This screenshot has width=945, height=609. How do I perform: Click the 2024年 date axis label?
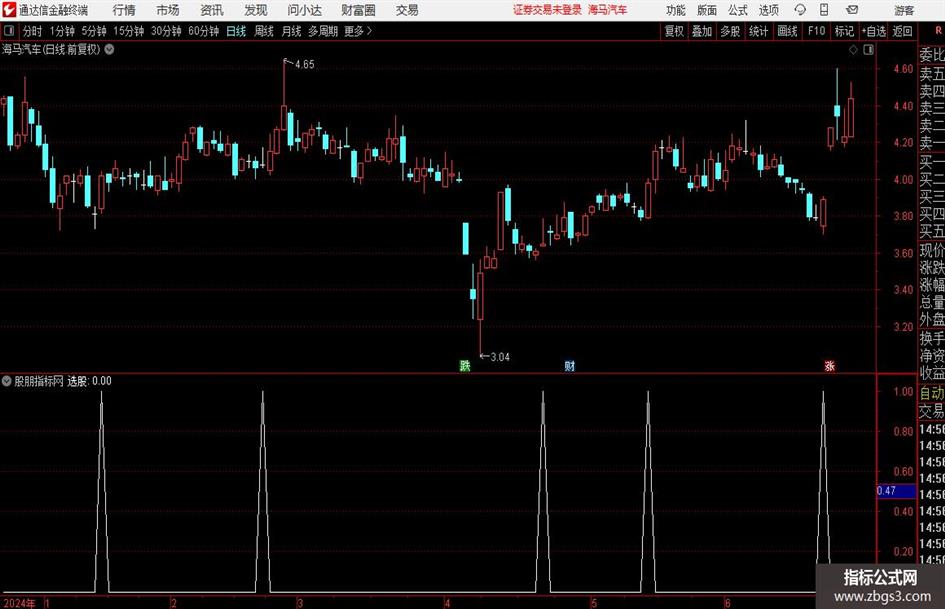(x=19, y=603)
